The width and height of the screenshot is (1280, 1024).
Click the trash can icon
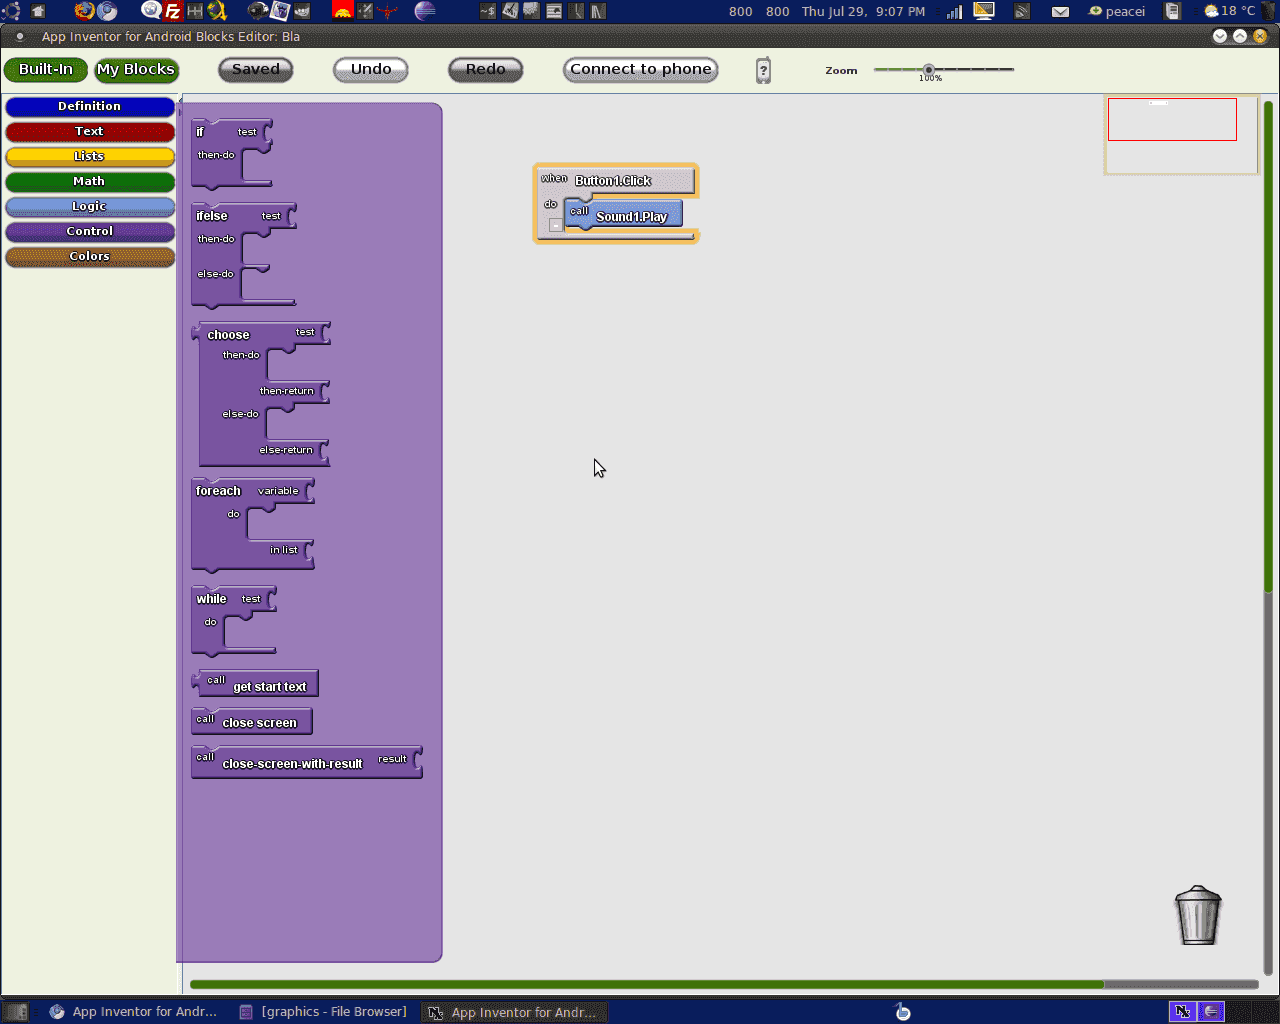(1198, 915)
